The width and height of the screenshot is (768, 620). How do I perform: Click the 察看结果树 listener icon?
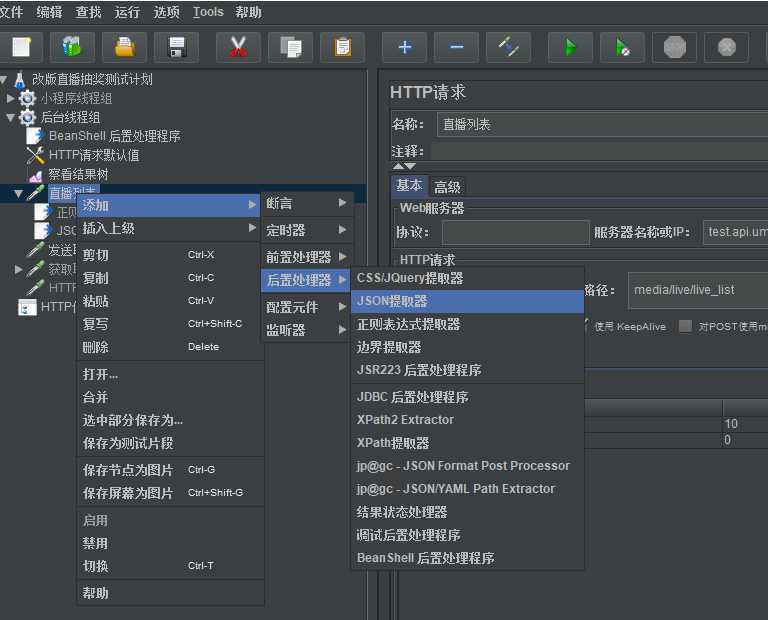coord(35,175)
